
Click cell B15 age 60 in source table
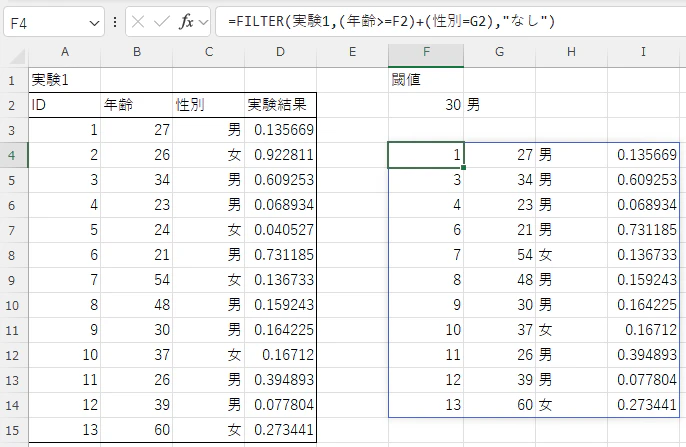point(137,430)
